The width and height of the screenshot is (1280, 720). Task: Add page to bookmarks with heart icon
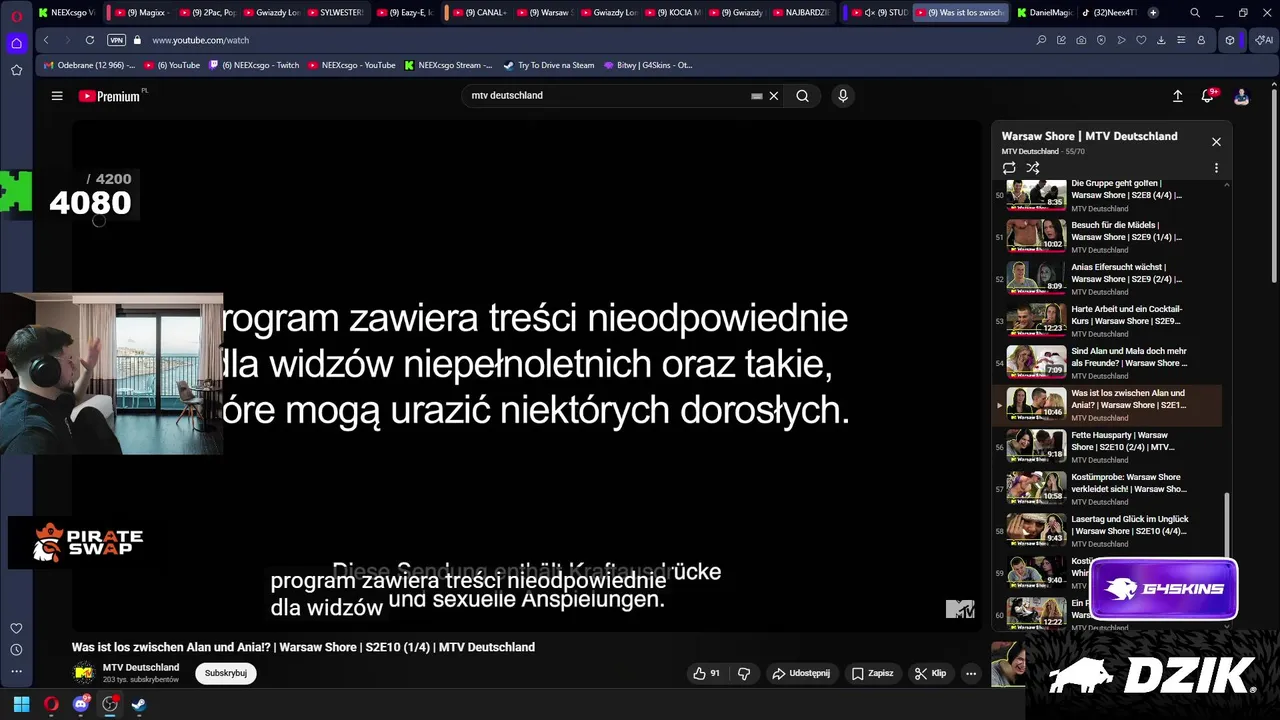click(x=1141, y=40)
